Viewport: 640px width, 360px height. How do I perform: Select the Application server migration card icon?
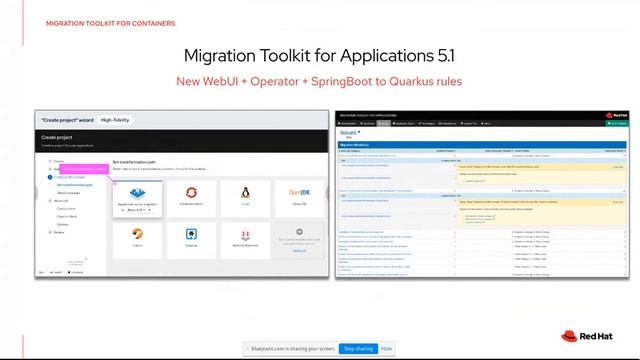tap(137, 193)
